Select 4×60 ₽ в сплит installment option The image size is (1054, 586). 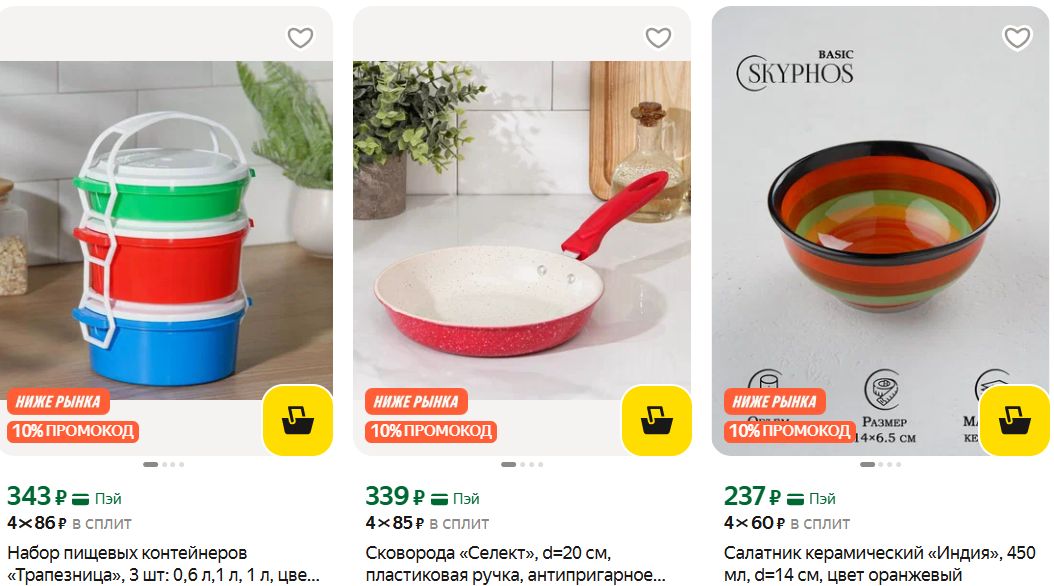786,523
